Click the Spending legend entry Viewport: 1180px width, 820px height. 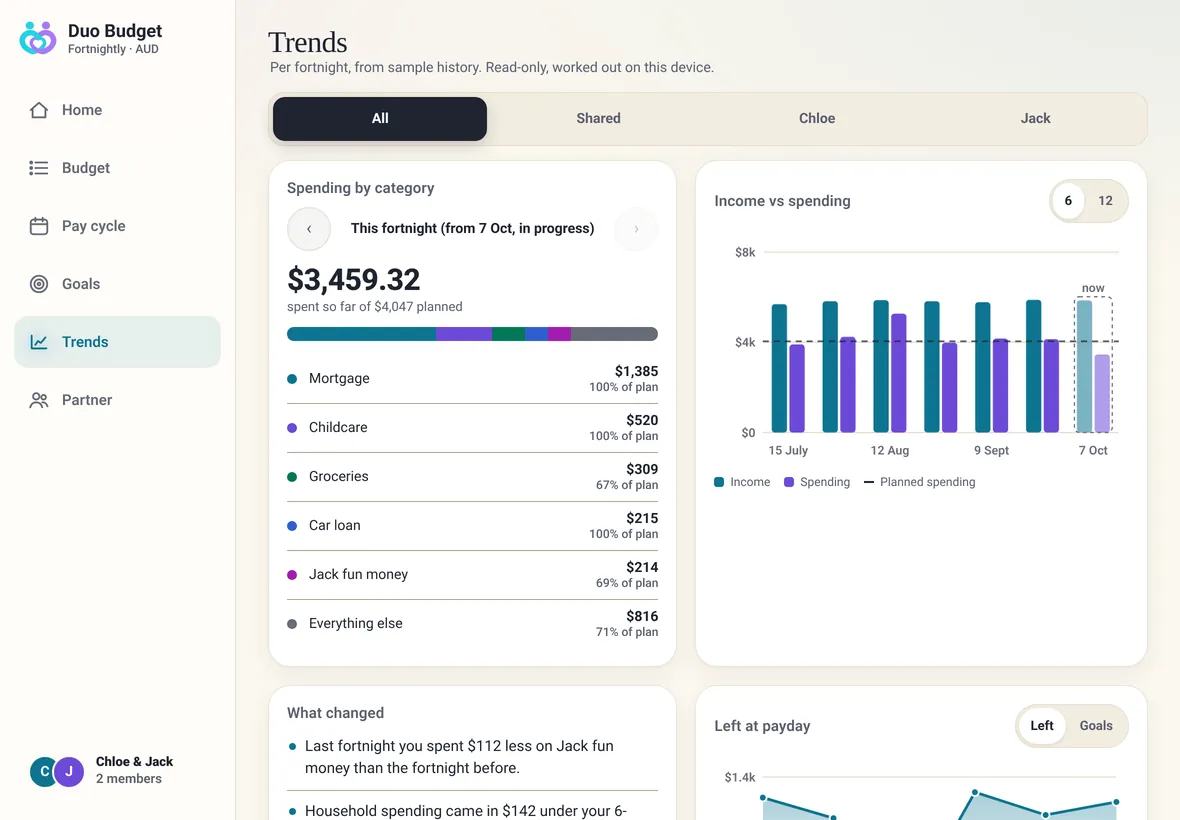click(817, 482)
